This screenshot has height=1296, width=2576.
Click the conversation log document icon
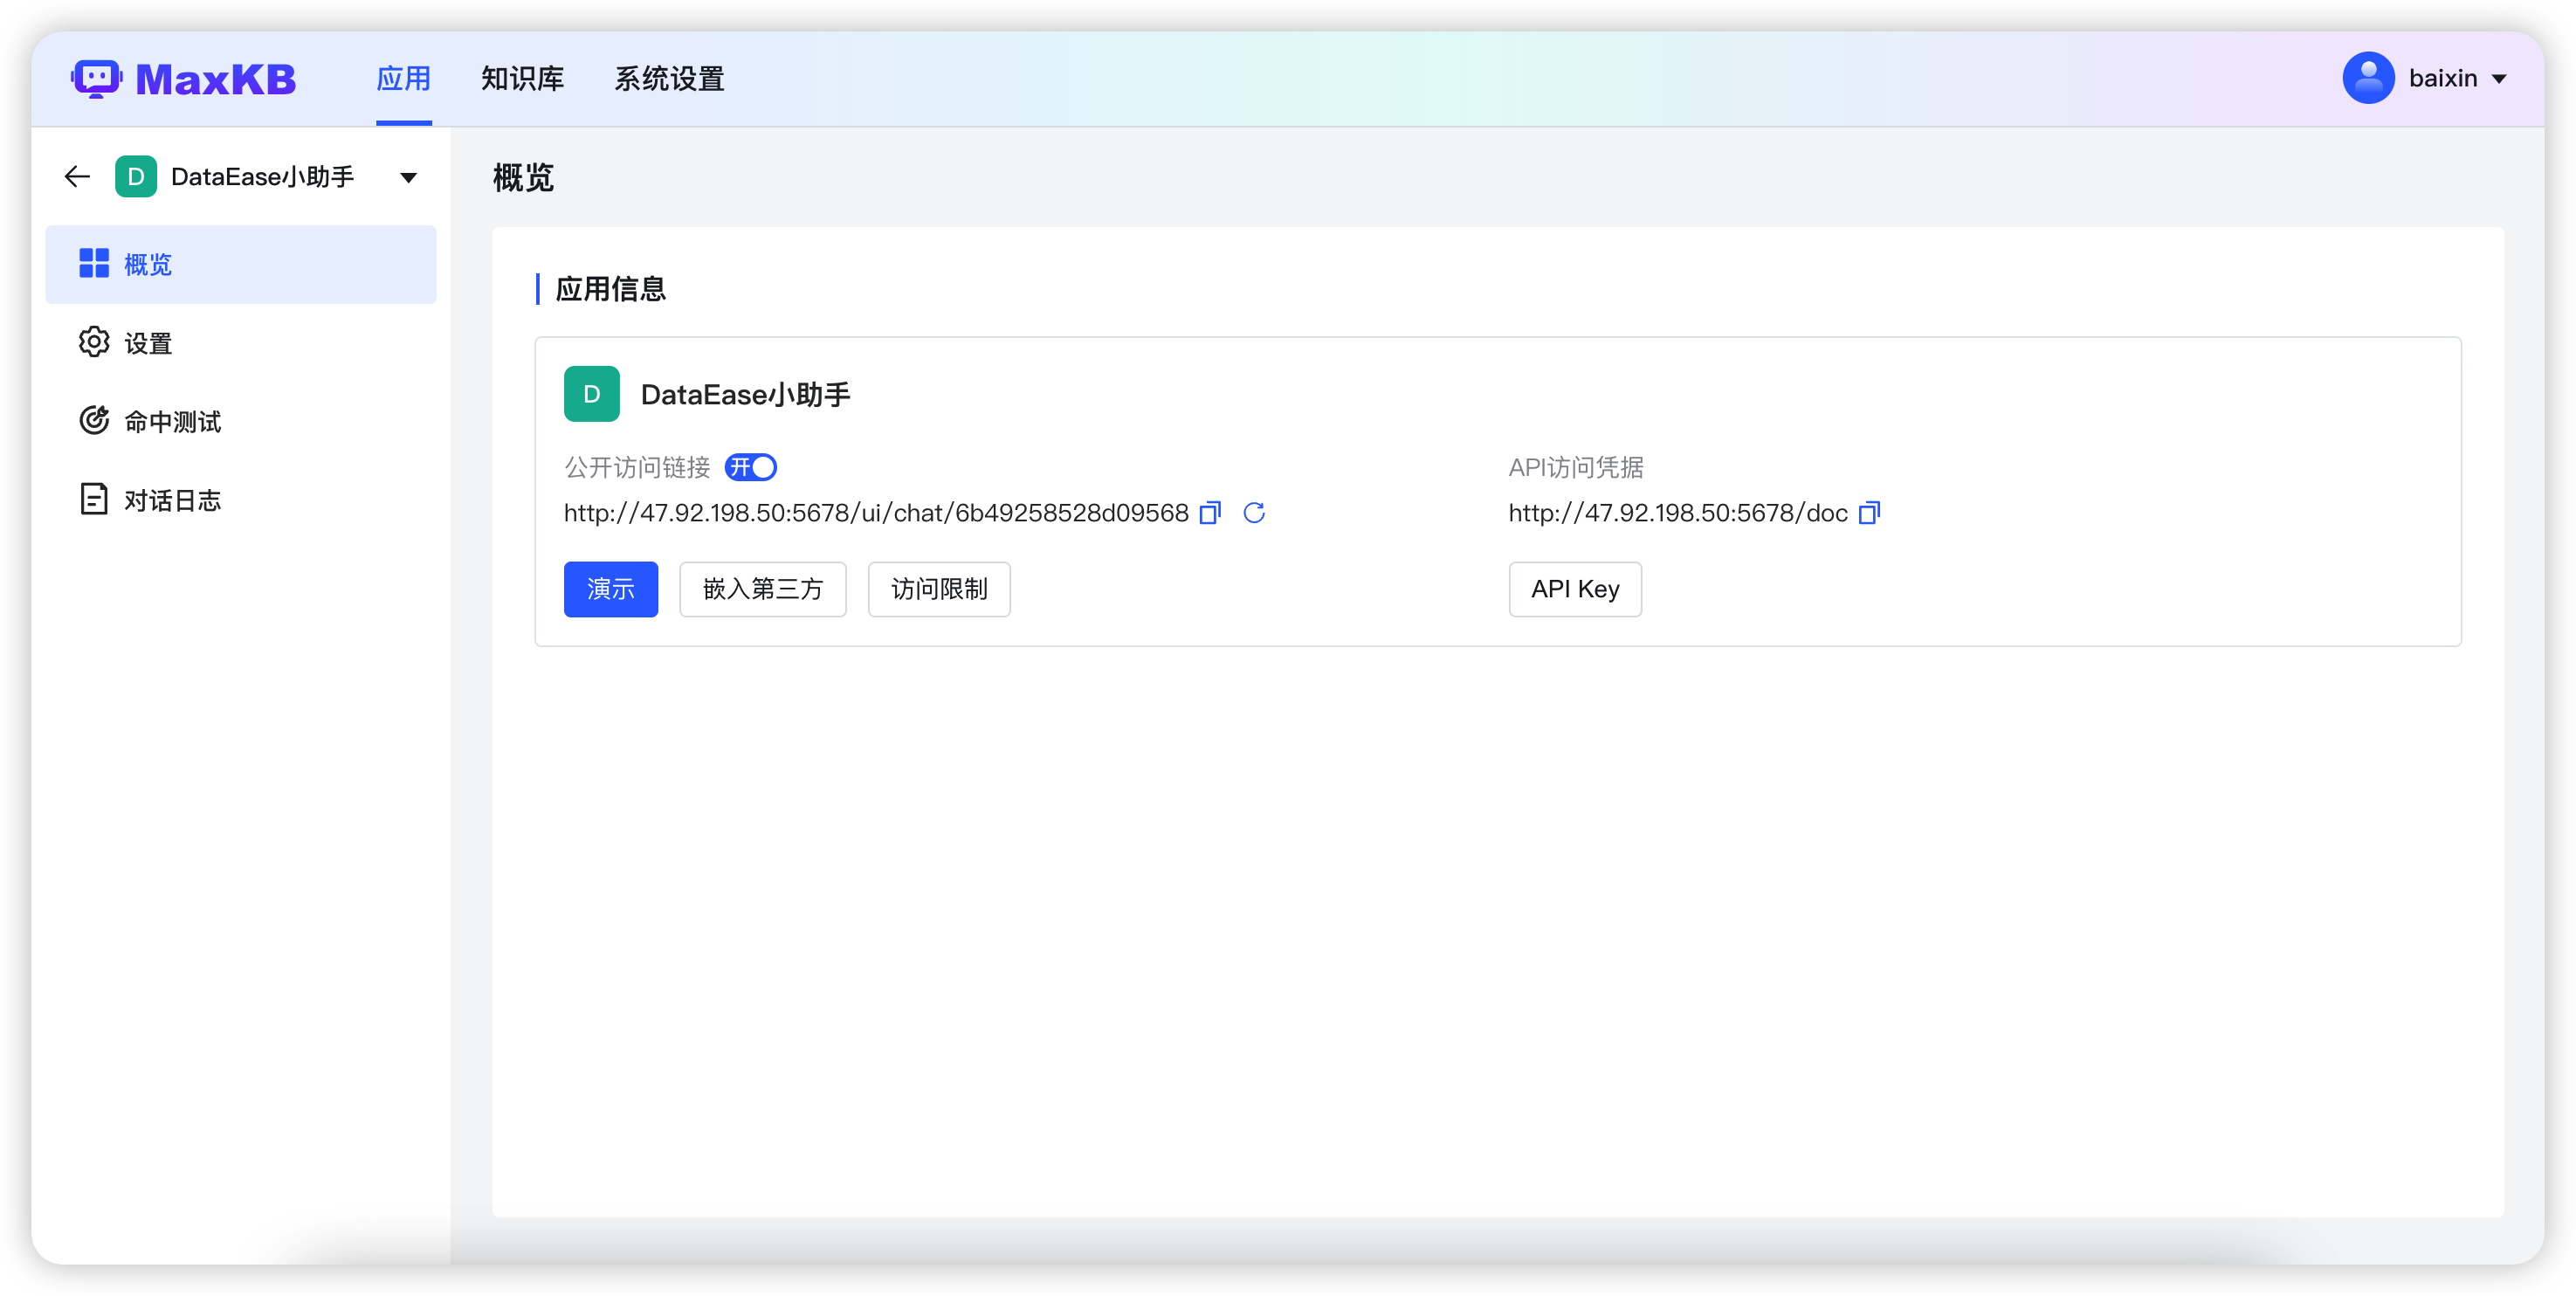94,499
